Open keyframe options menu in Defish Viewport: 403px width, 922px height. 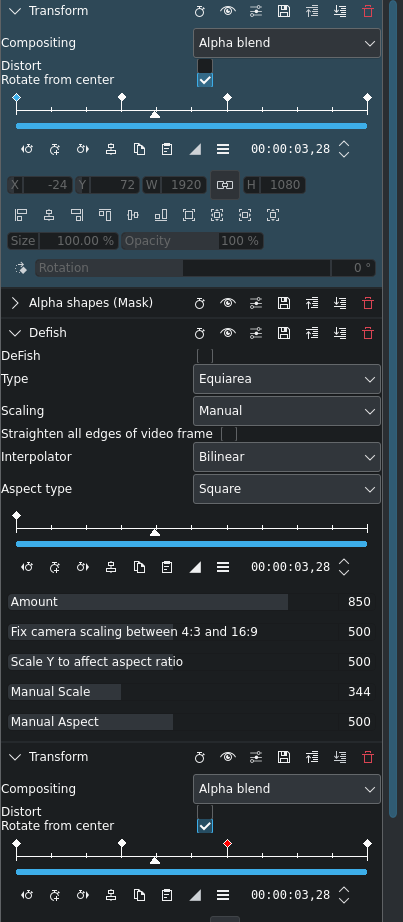tap(223, 567)
